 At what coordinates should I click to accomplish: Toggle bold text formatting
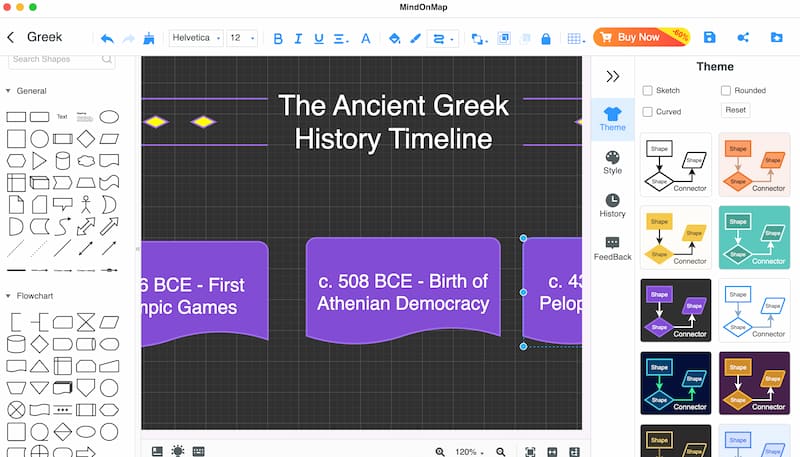coord(278,39)
